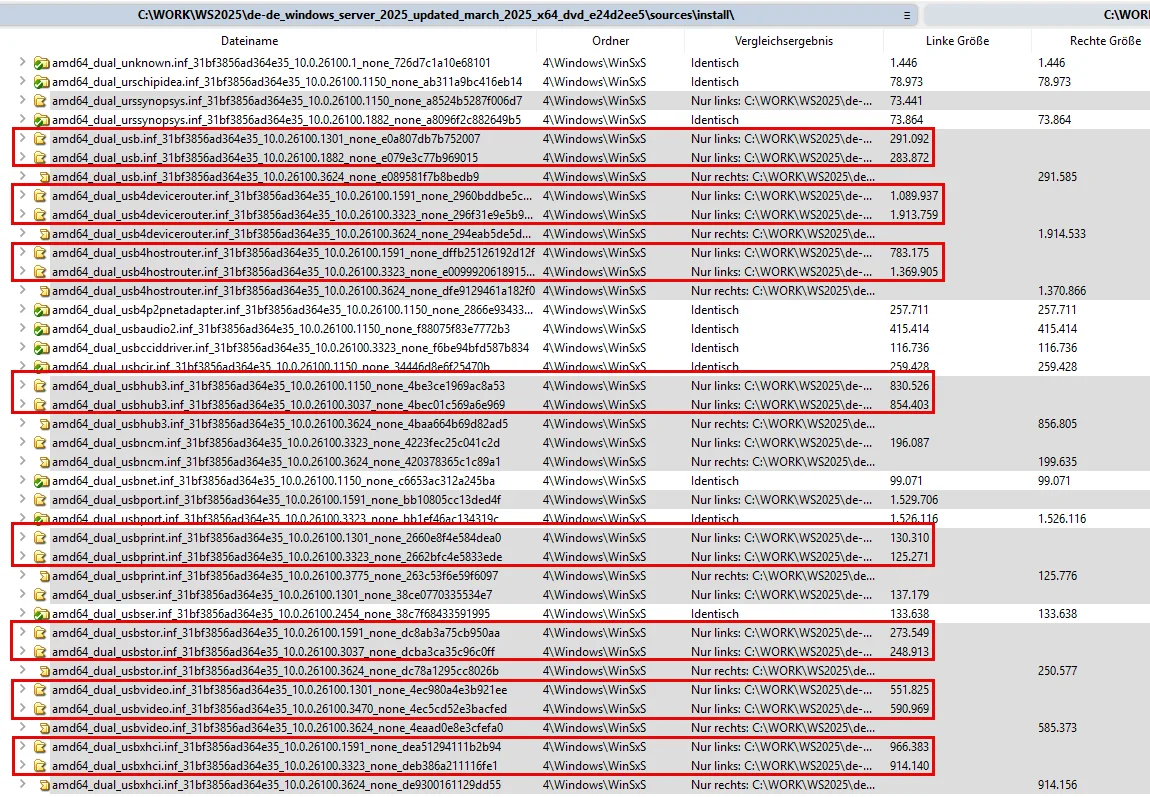The width and height of the screenshot is (1150, 797).
Task: Click right size value 1.914.533
Action: (1062, 234)
